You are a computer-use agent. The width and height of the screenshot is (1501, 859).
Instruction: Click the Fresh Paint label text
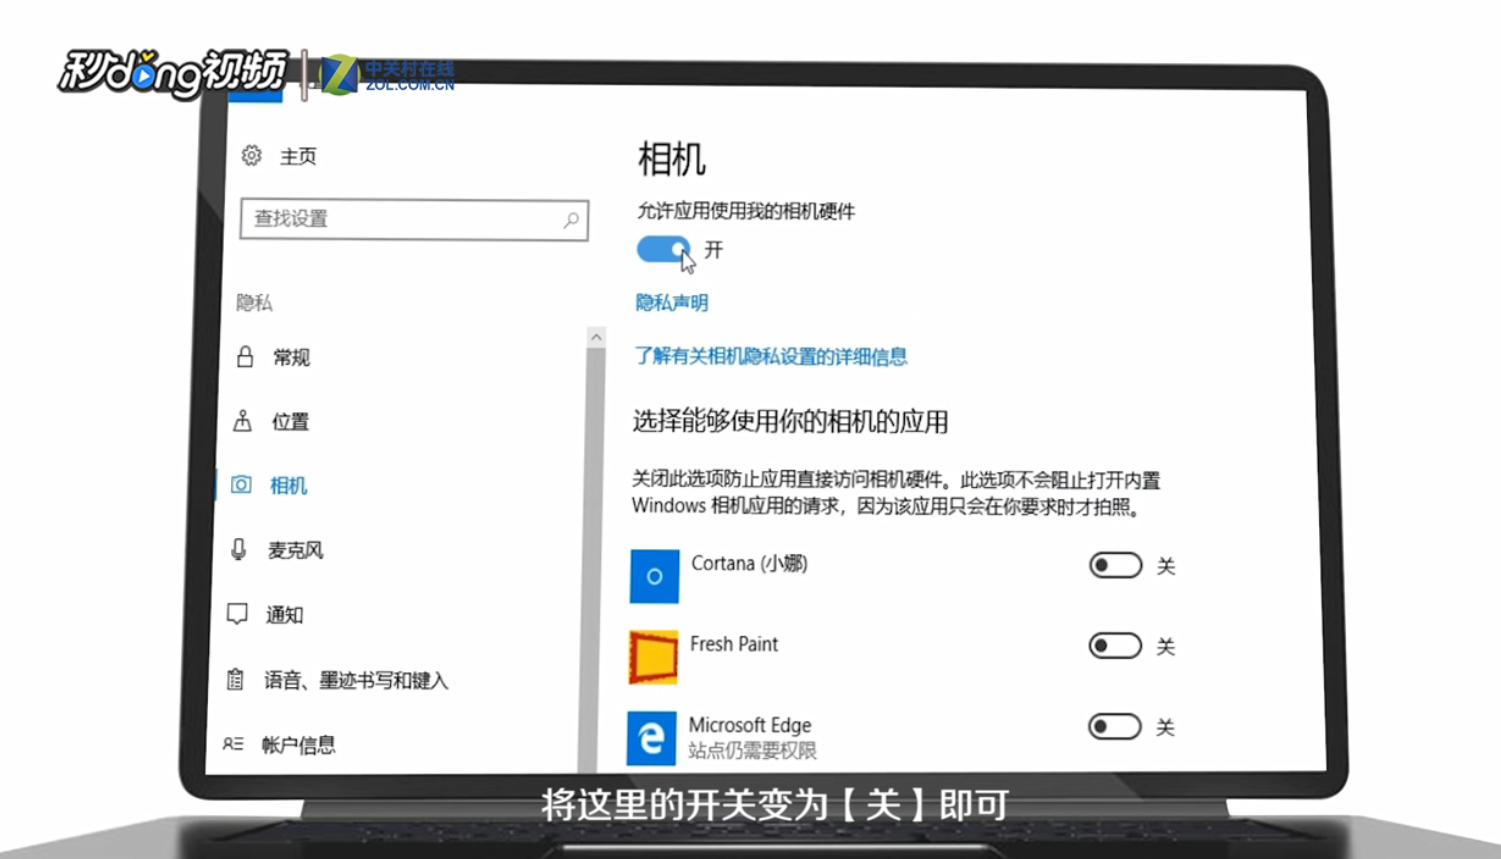click(x=734, y=644)
